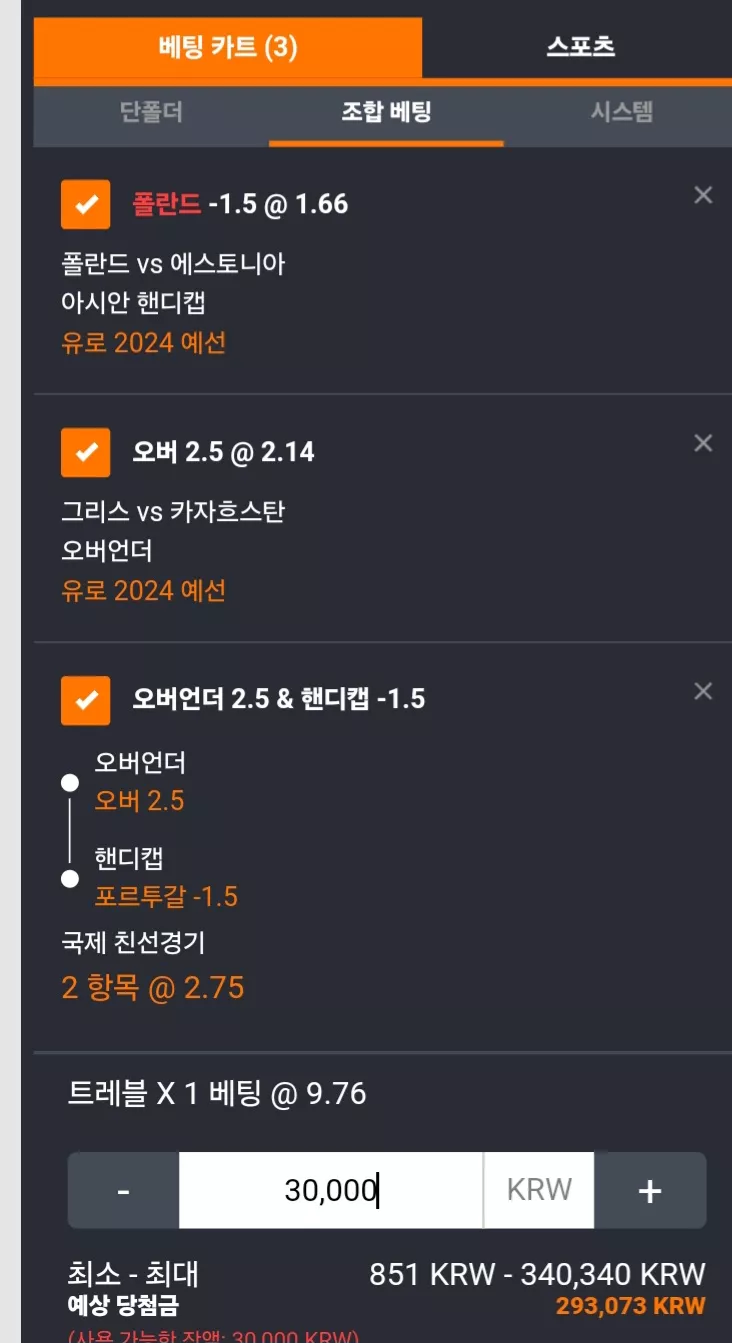Increase stake with the plus button

tap(650, 1190)
